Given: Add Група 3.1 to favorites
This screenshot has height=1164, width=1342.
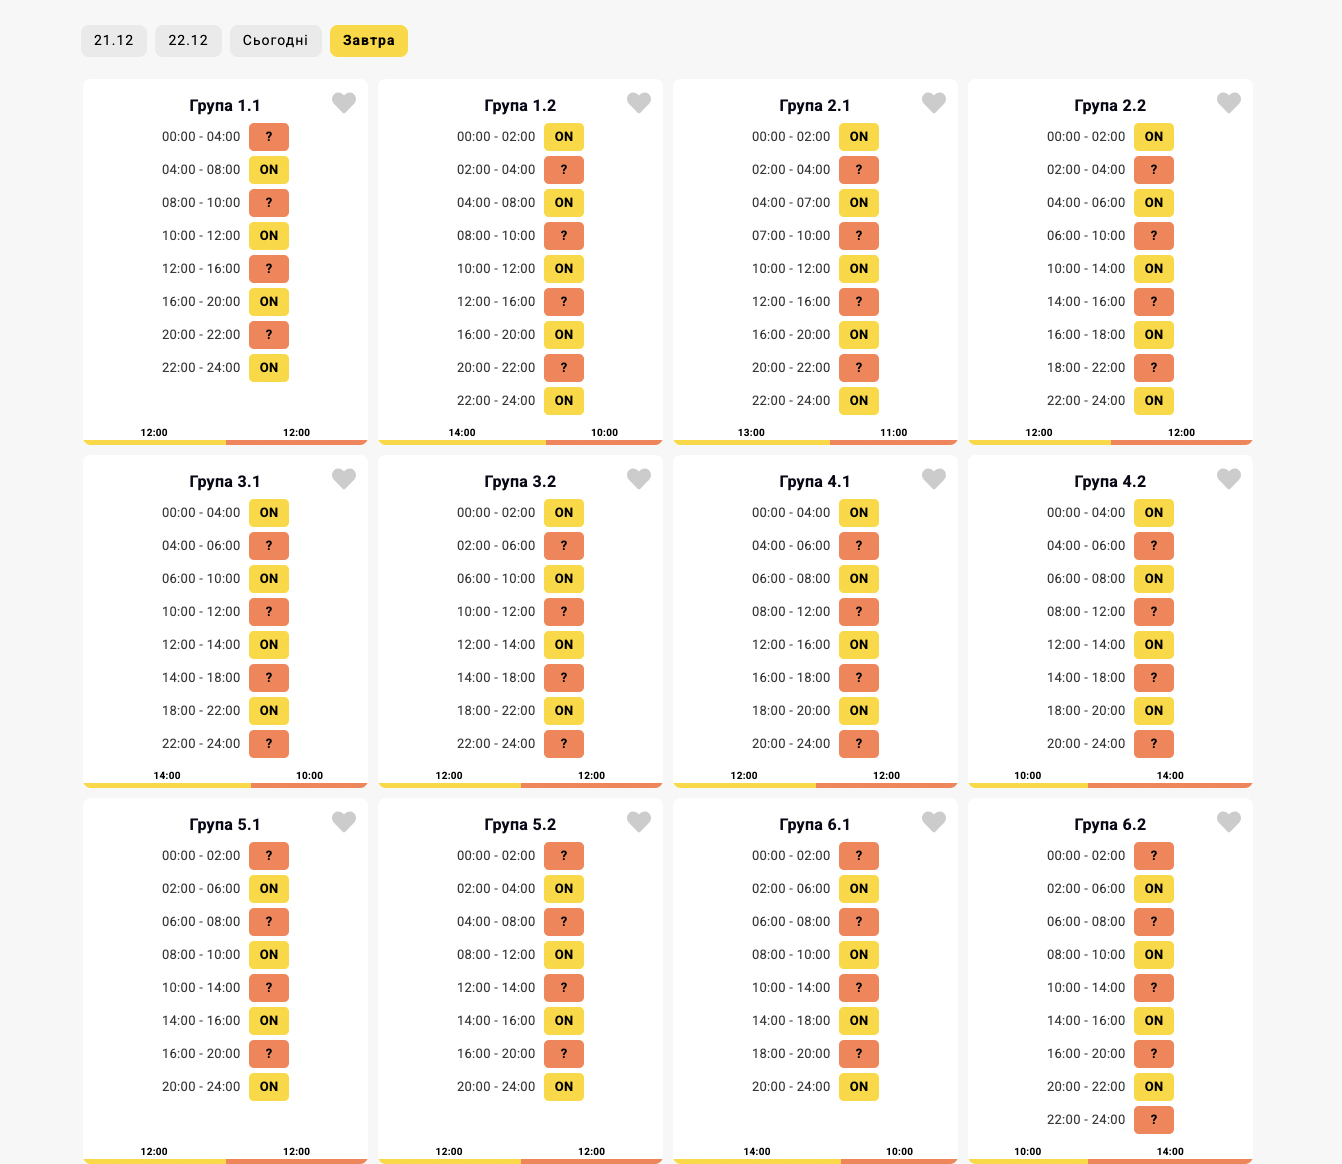Looking at the screenshot, I should click(343, 479).
